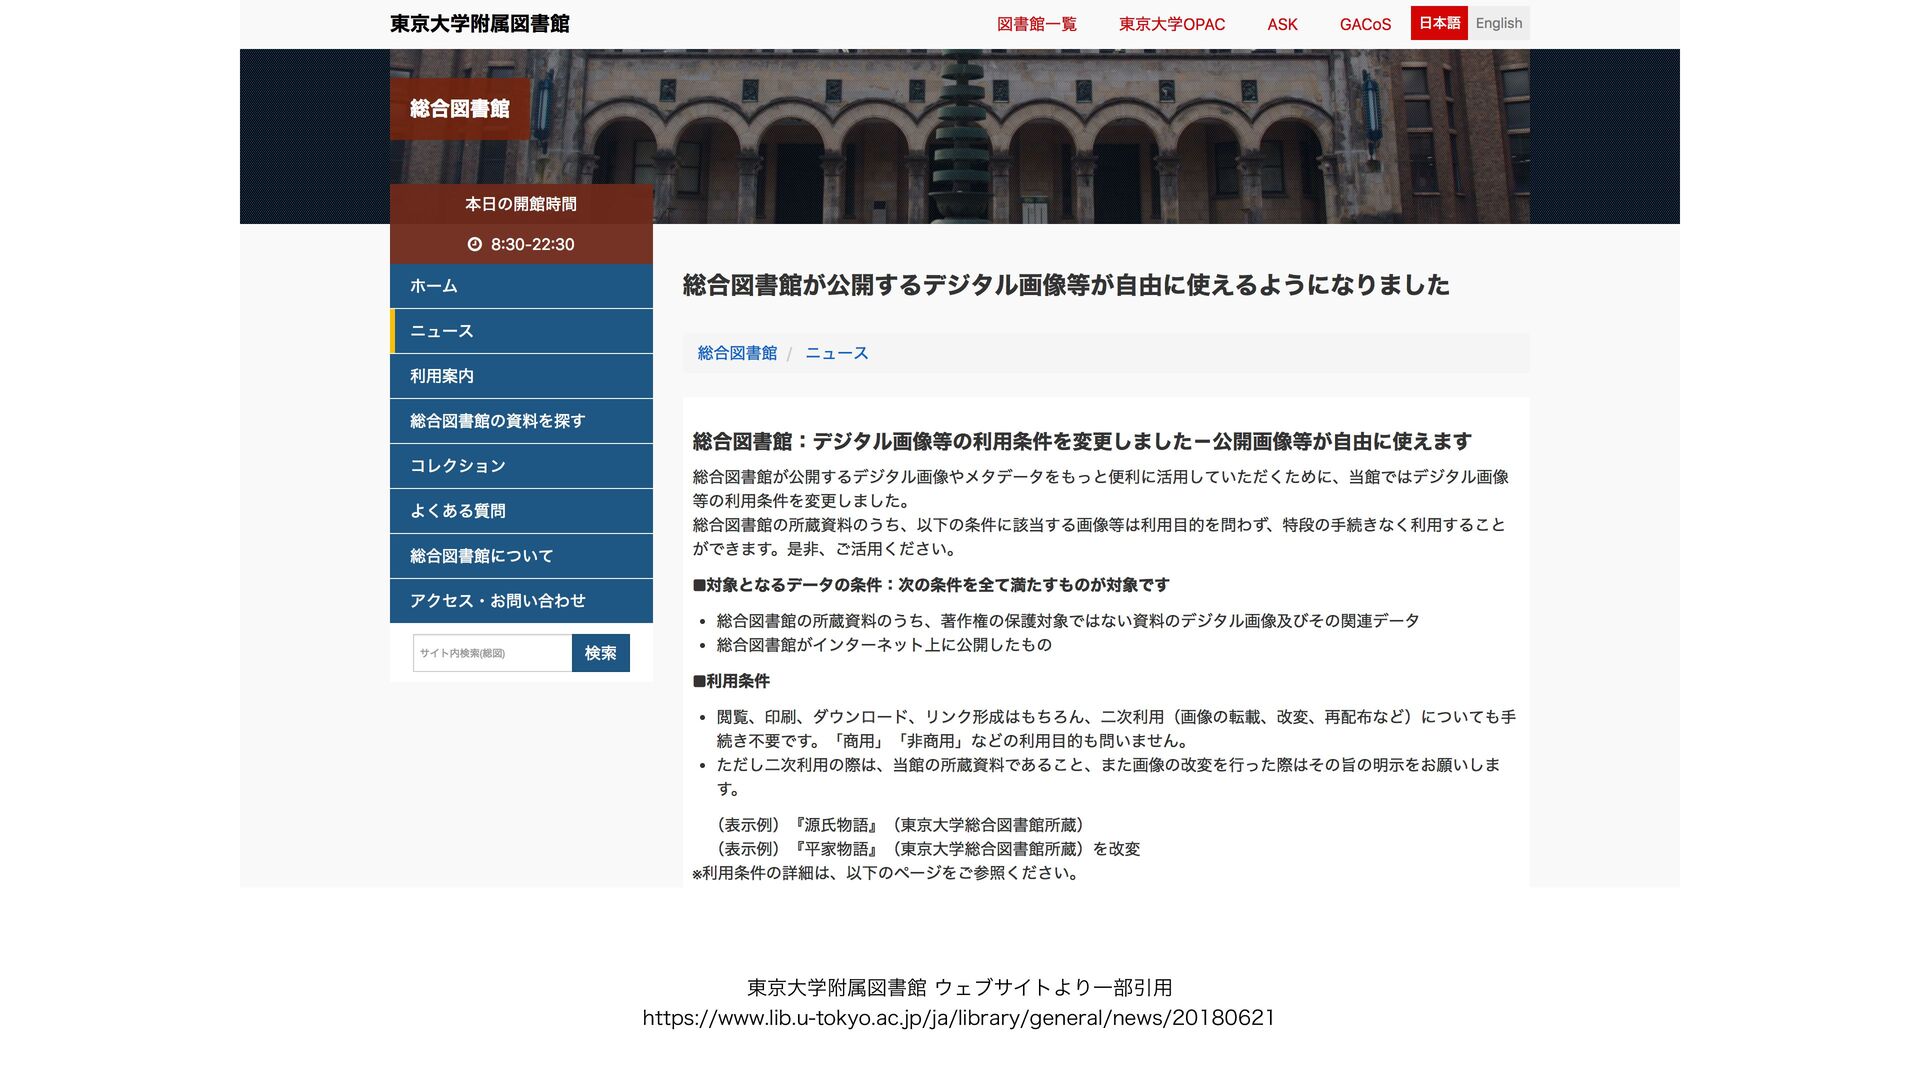
Task: Focus the サイト内検索 search field
Action: pyautogui.click(x=492, y=653)
